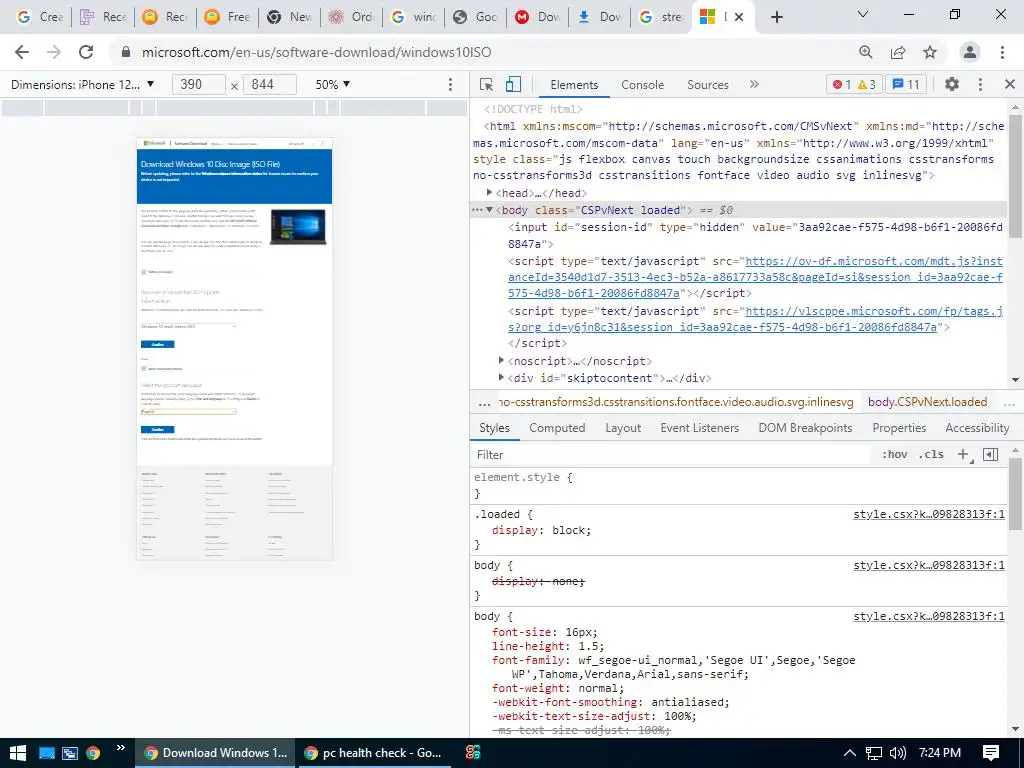
Task: Open the 50% zoom dropdown
Action: (x=333, y=84)
